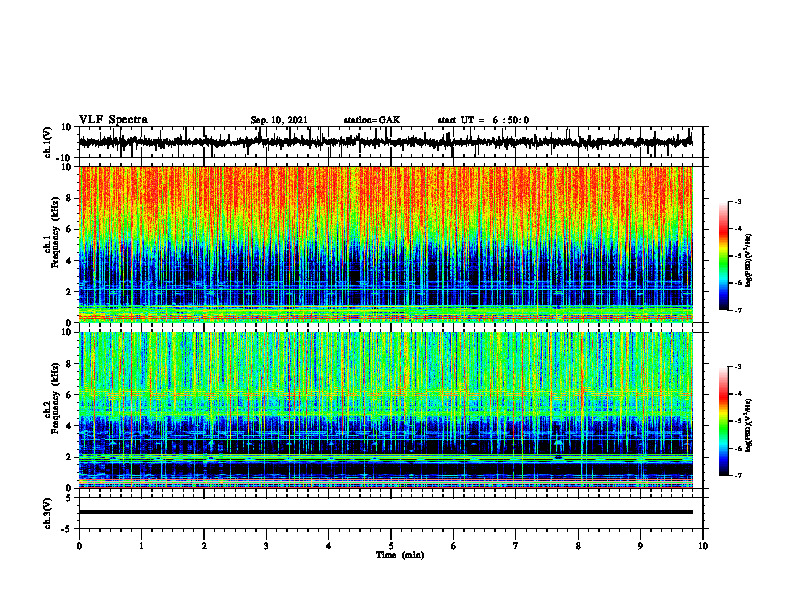Click the ch.2 spectrogram panel
The height and width of the screenshot is (612, 792).
tap(385, 410)
